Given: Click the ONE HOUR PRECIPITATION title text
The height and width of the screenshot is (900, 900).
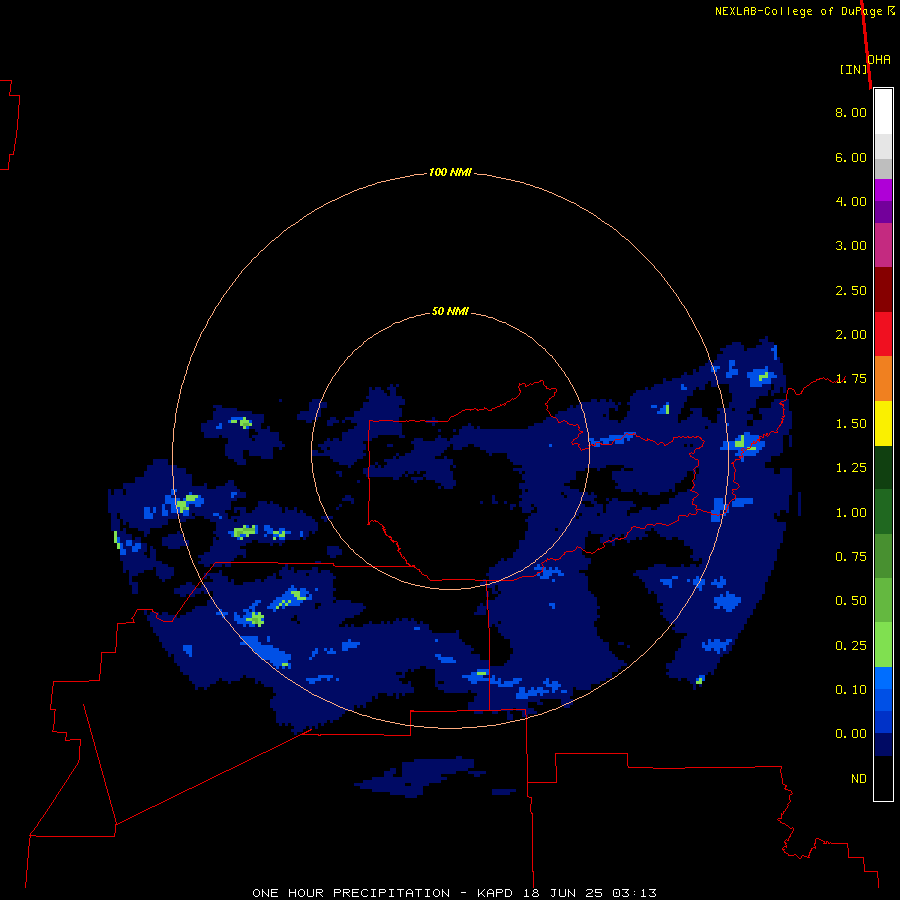Looking at the screenshot, I should tap(351, 893).
